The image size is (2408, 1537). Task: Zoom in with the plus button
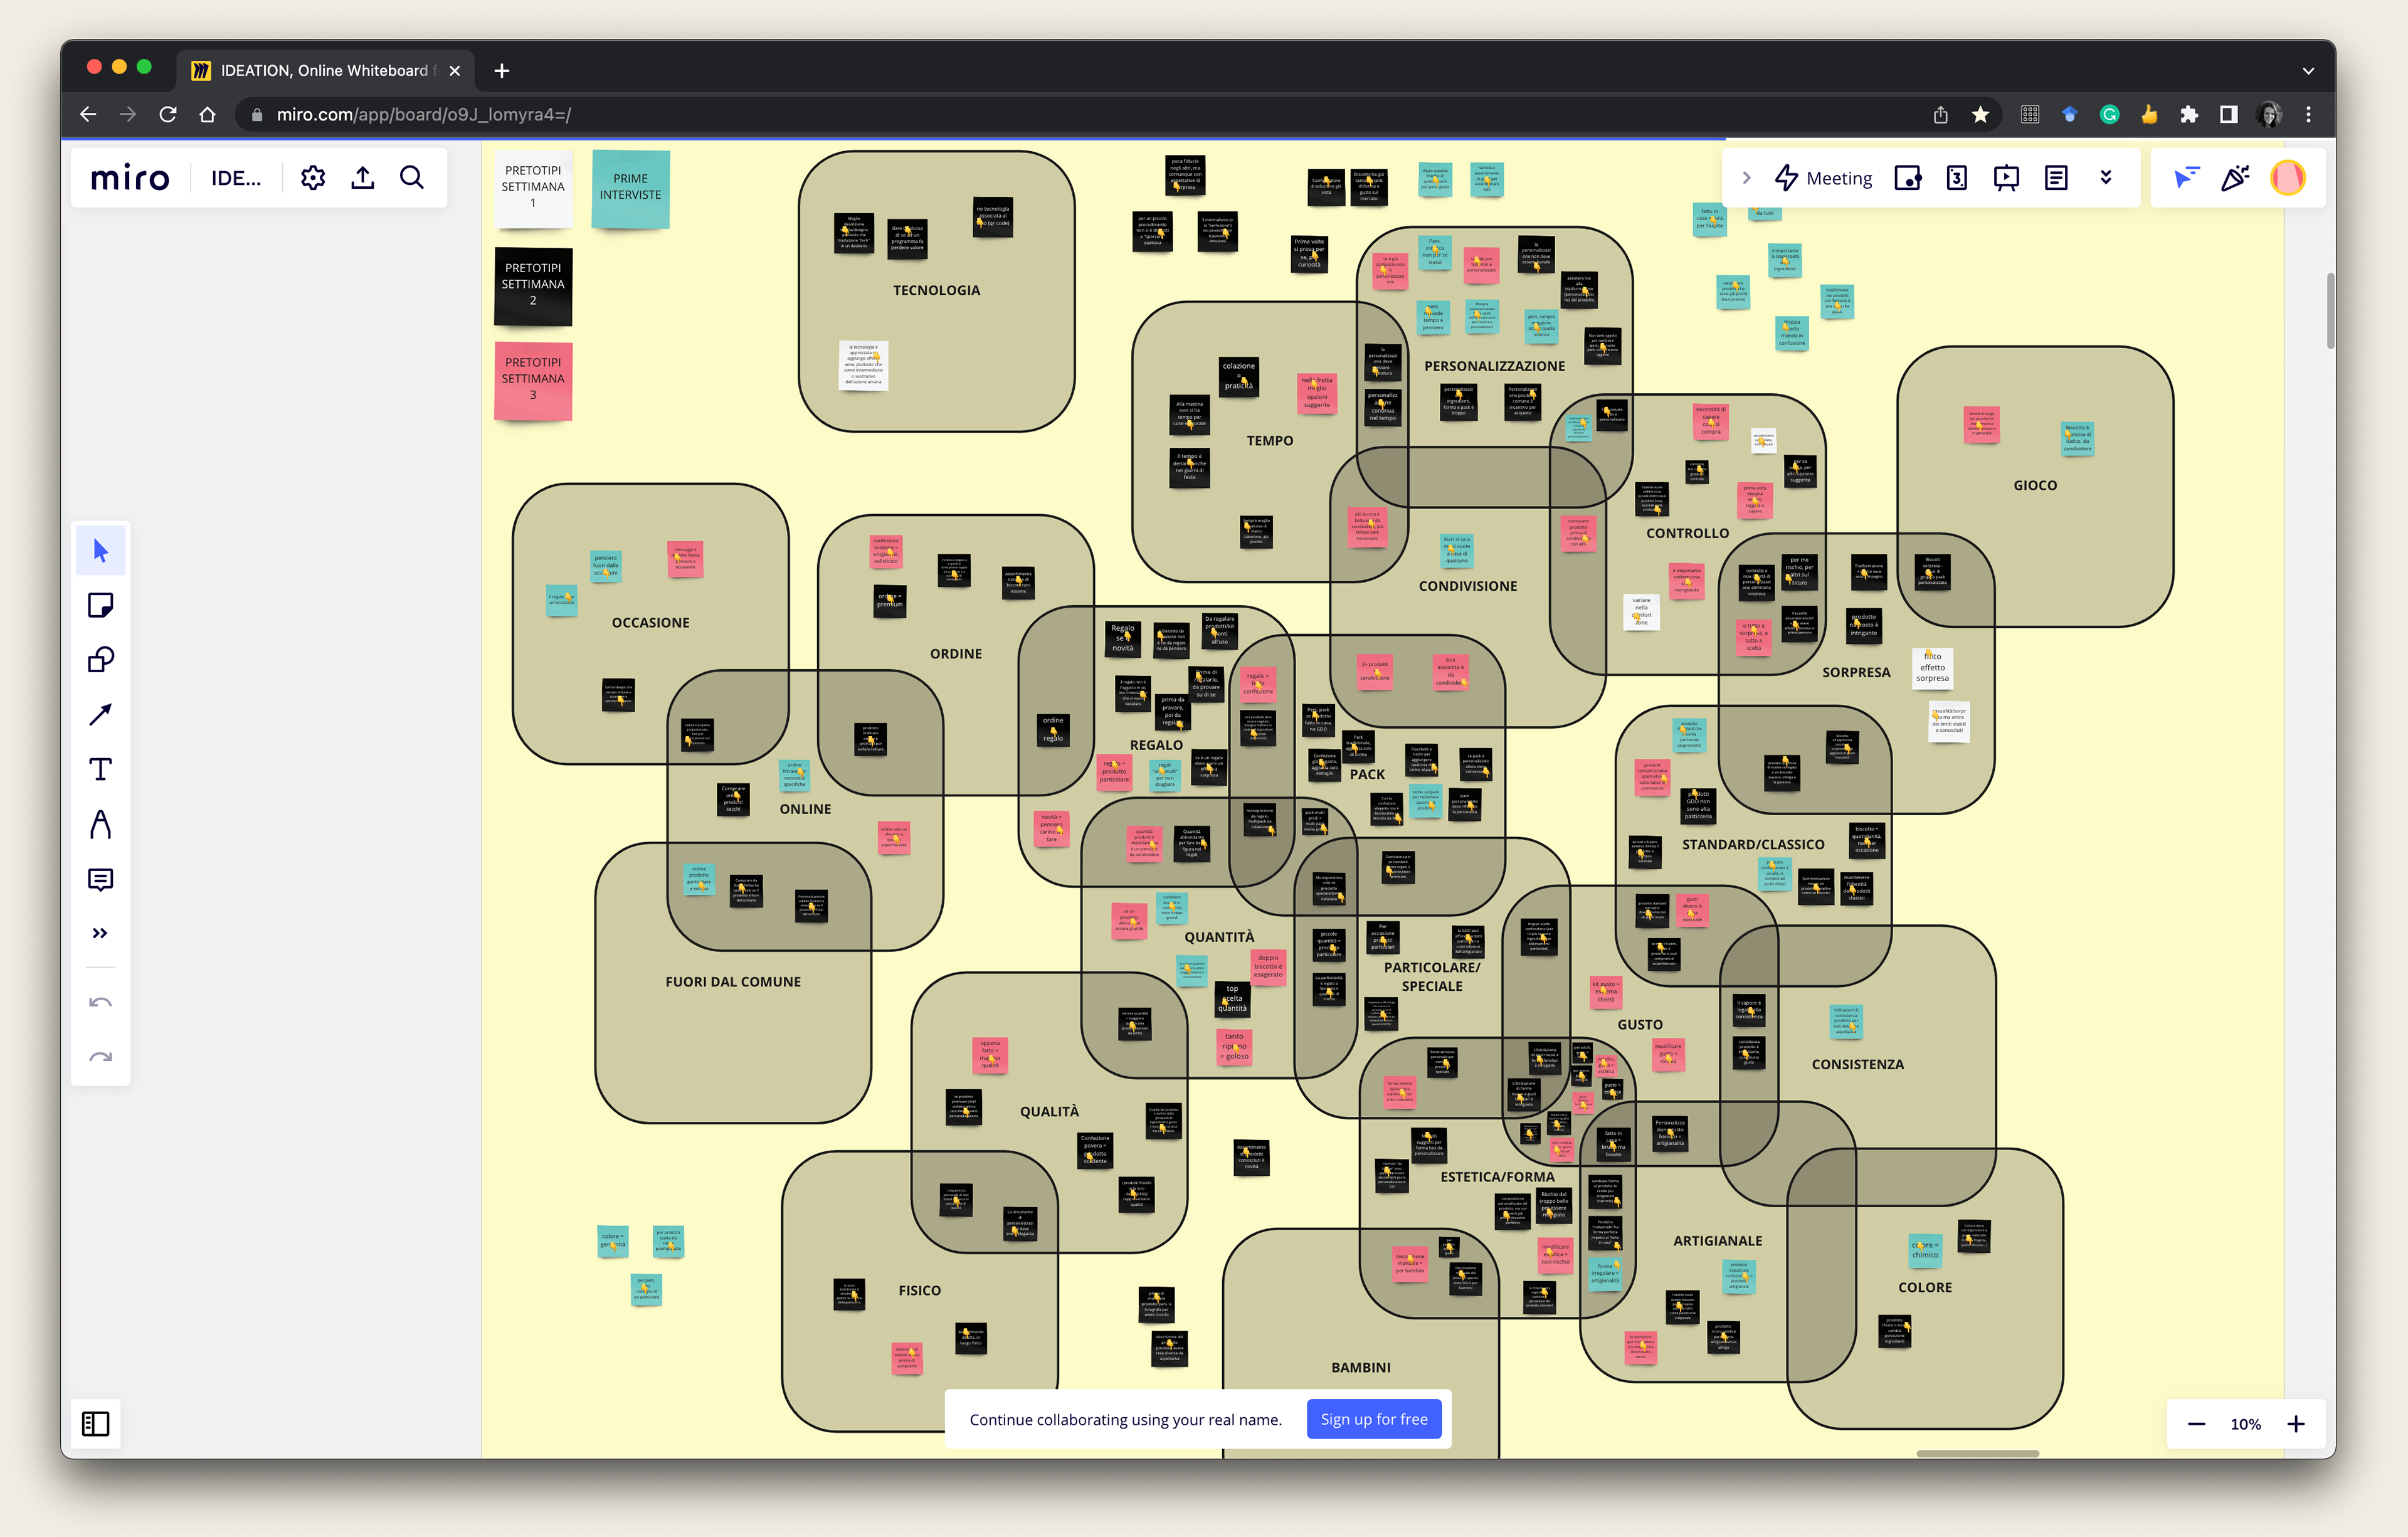point(2296,1424)
